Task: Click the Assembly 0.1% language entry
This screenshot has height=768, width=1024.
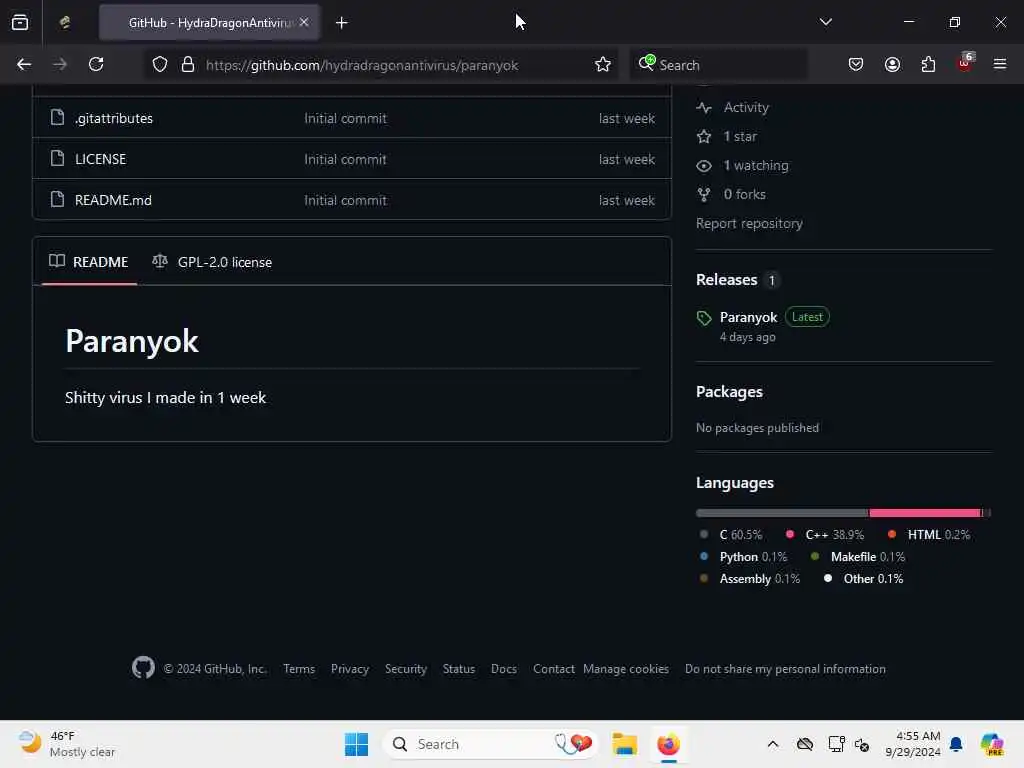Action: [750, 579]
